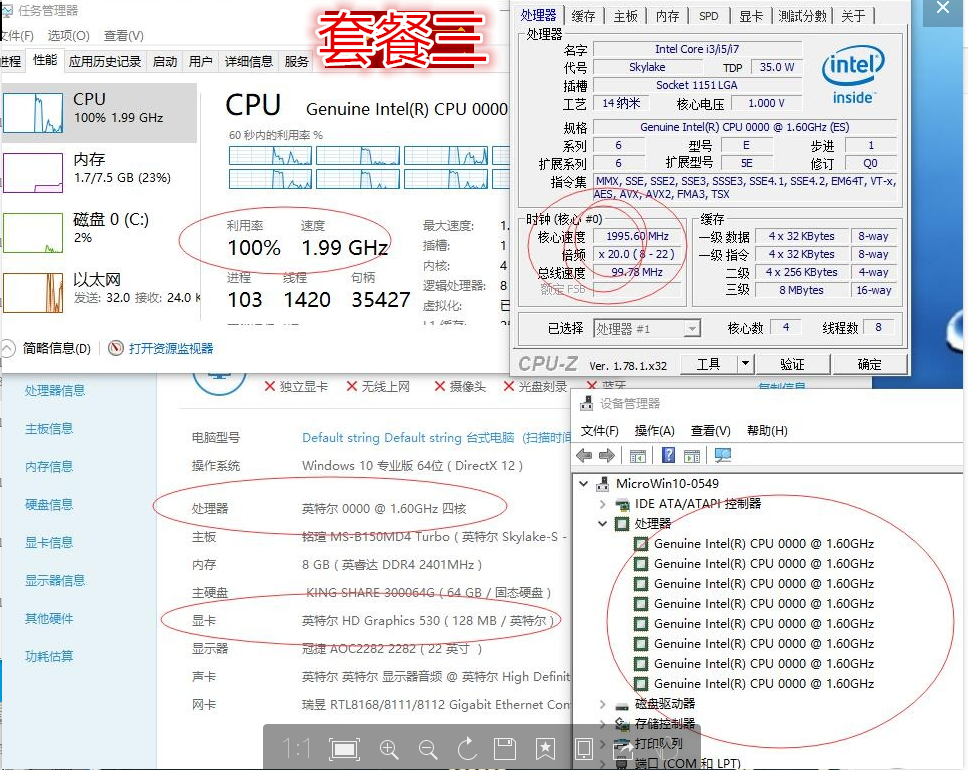Image resolution: width=968 pixels, height=770 pixels.
Task: Click the IDE ATA/ATAPI 控制器 device icon
Action: tap(622, 504)
